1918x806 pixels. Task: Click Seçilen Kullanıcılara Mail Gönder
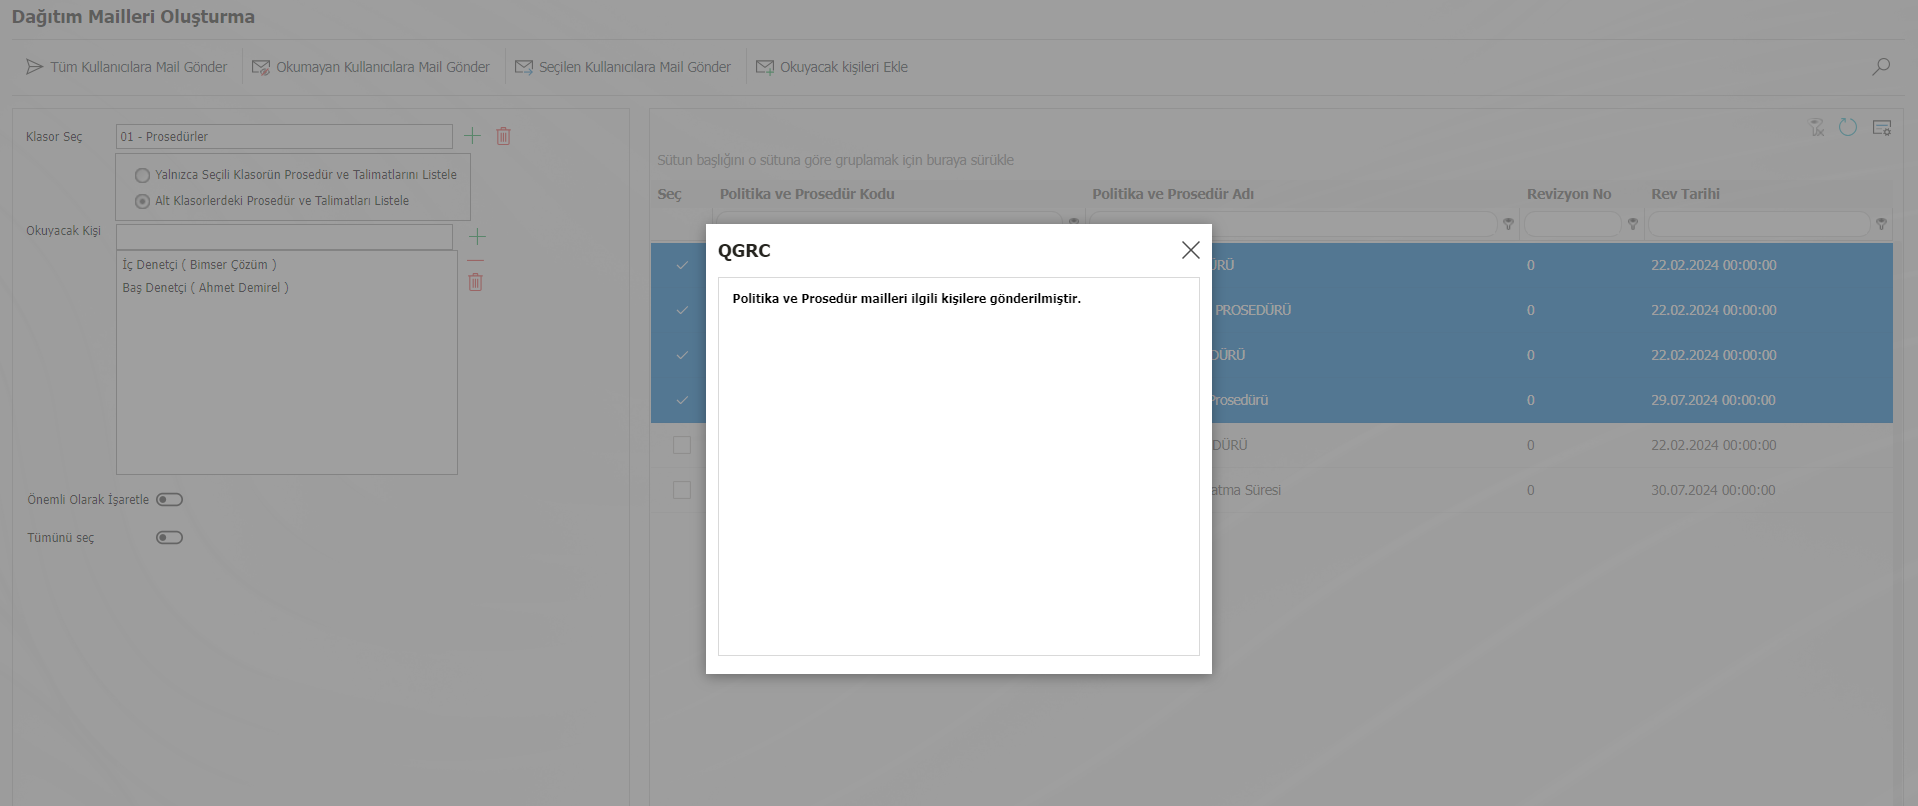tap(623, 67)
